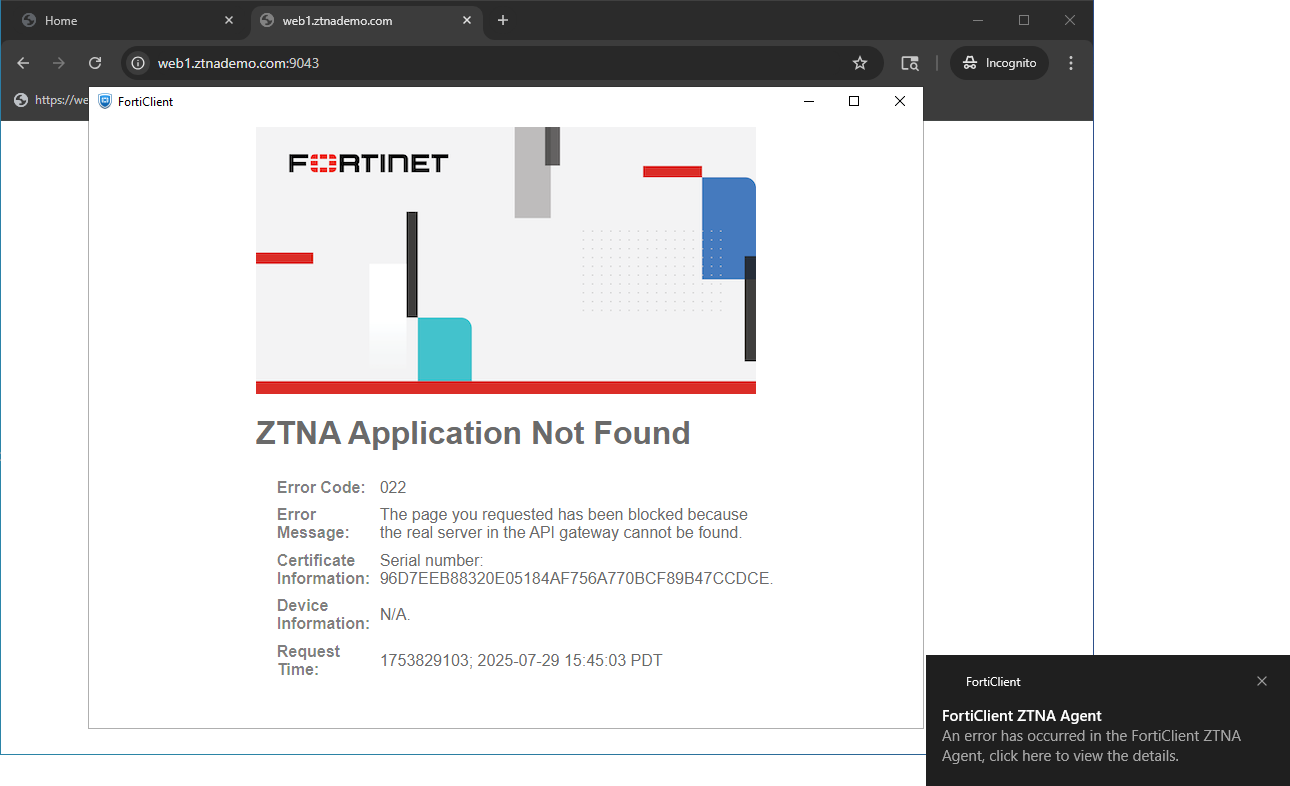Open Chrome's three-dot menu
The image size is (1290, 786).
[1071, 63]
